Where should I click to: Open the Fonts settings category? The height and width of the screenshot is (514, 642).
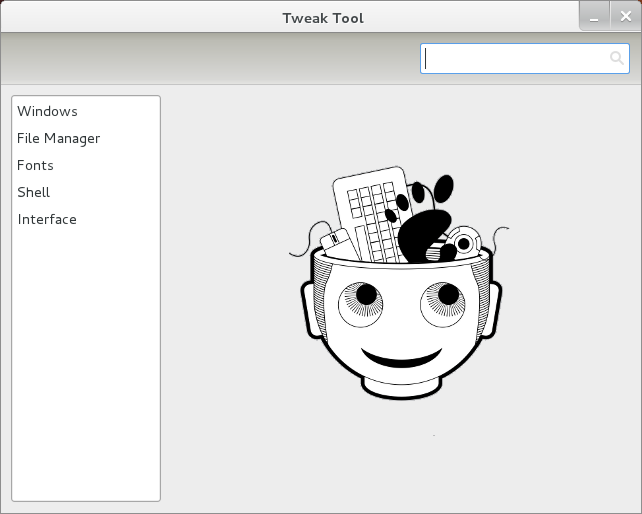coord(86,165)
